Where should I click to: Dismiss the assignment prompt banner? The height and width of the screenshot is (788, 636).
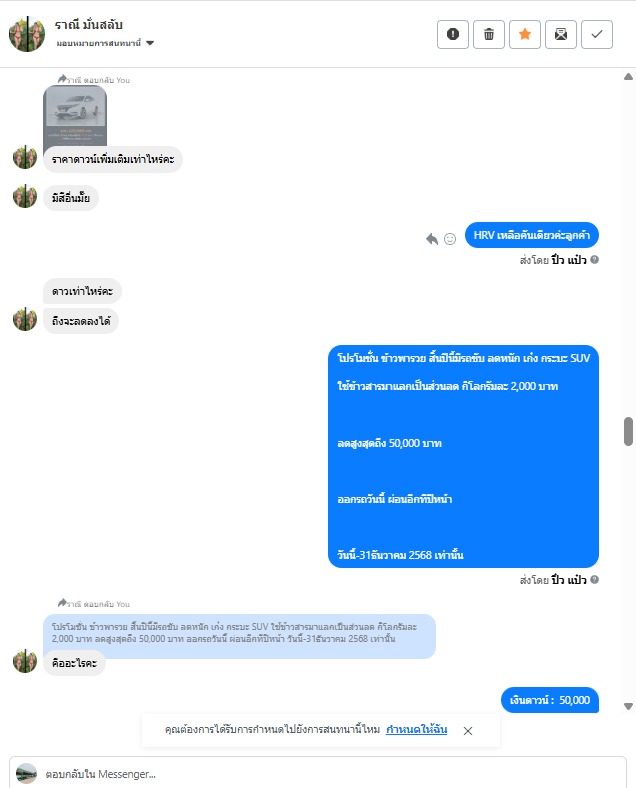point(468,731)
